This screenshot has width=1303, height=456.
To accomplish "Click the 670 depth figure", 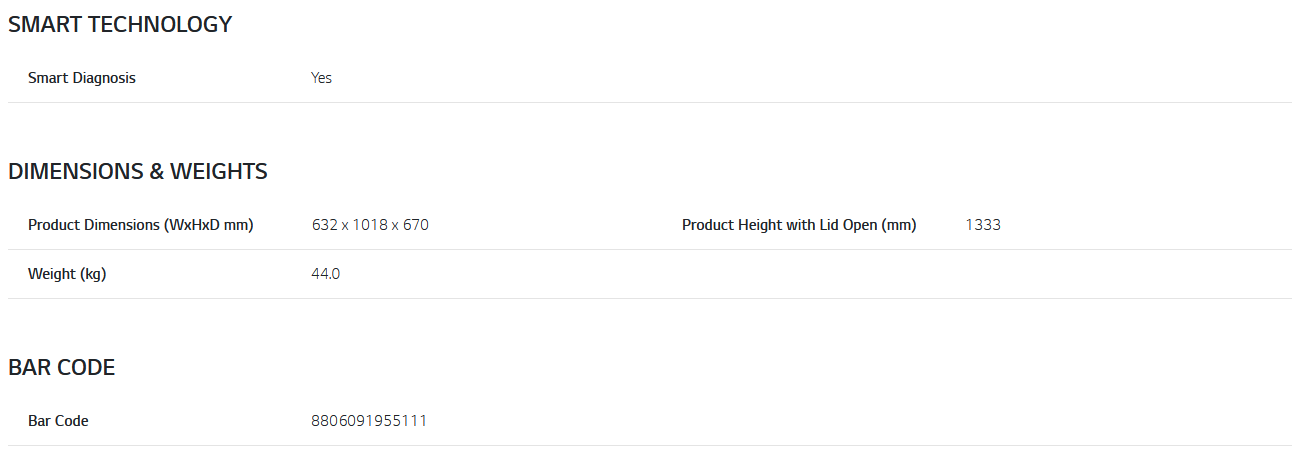I will coord(416,225).
